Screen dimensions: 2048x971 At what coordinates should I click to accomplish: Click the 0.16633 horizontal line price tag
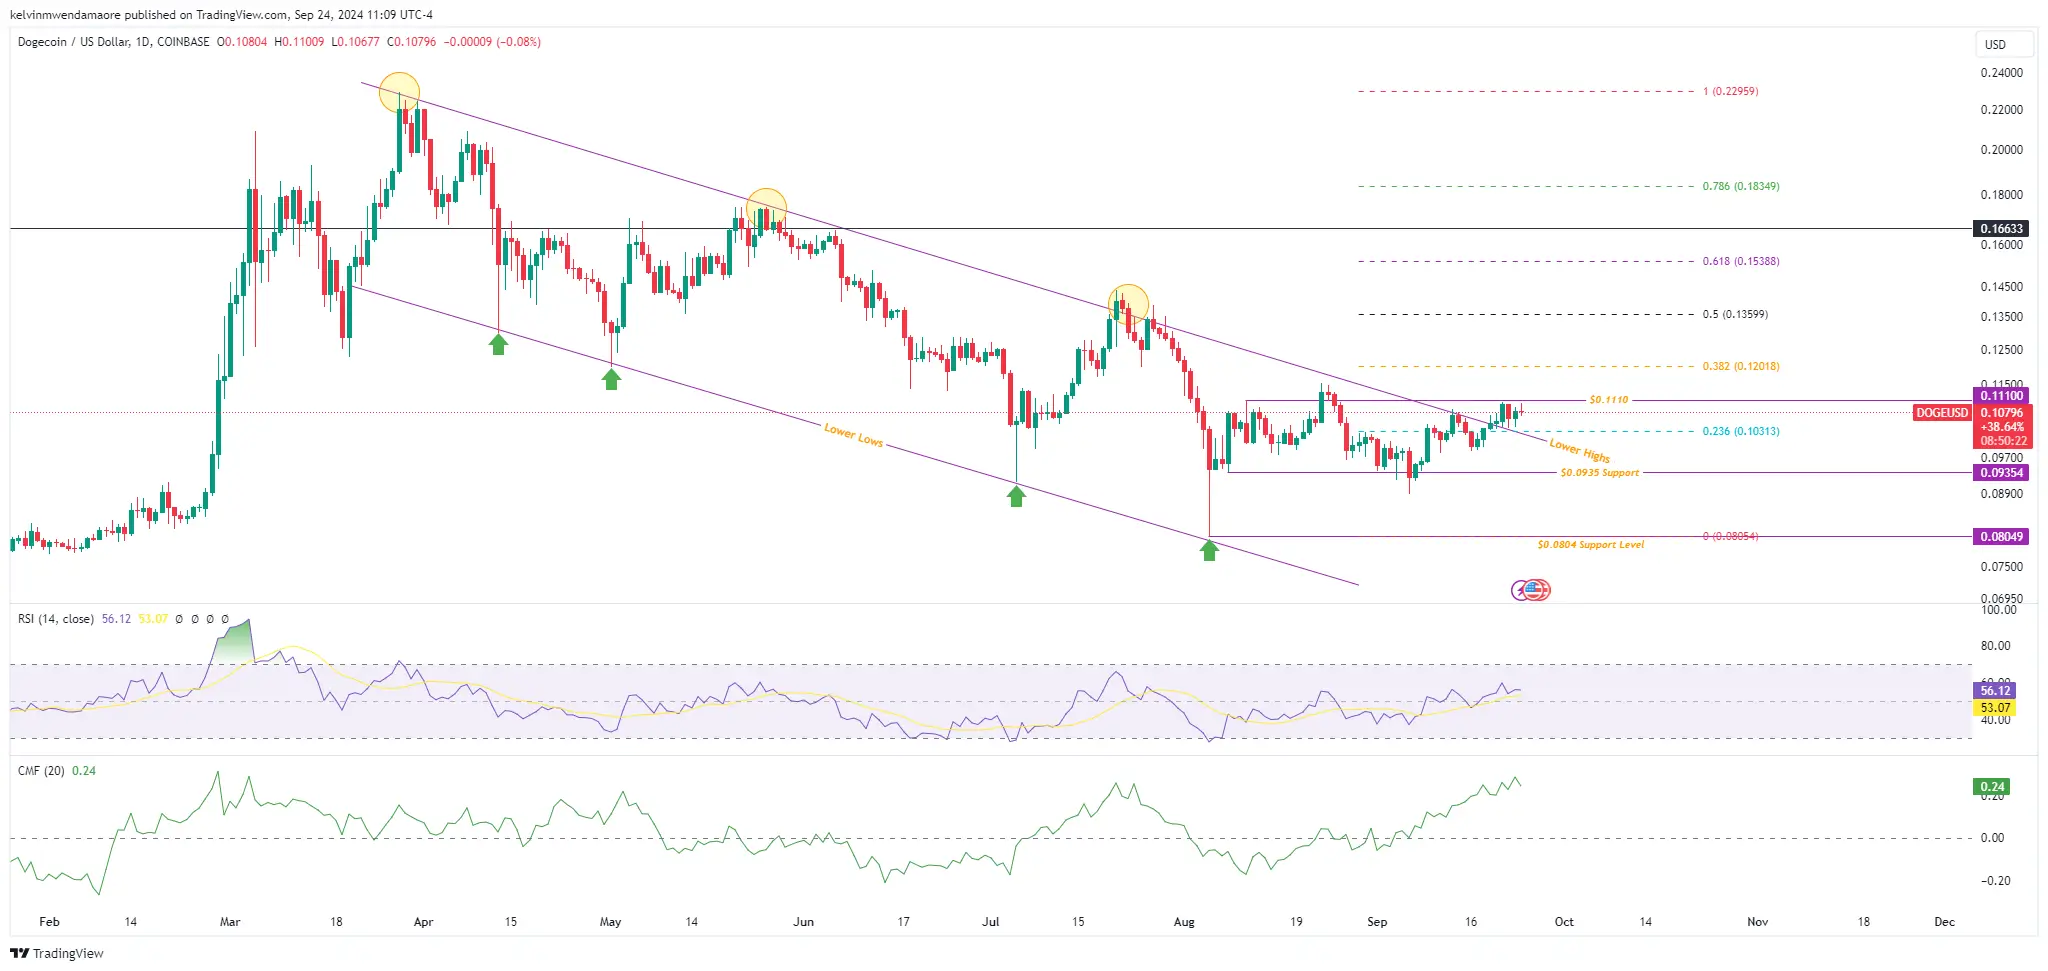point(2002,229)
